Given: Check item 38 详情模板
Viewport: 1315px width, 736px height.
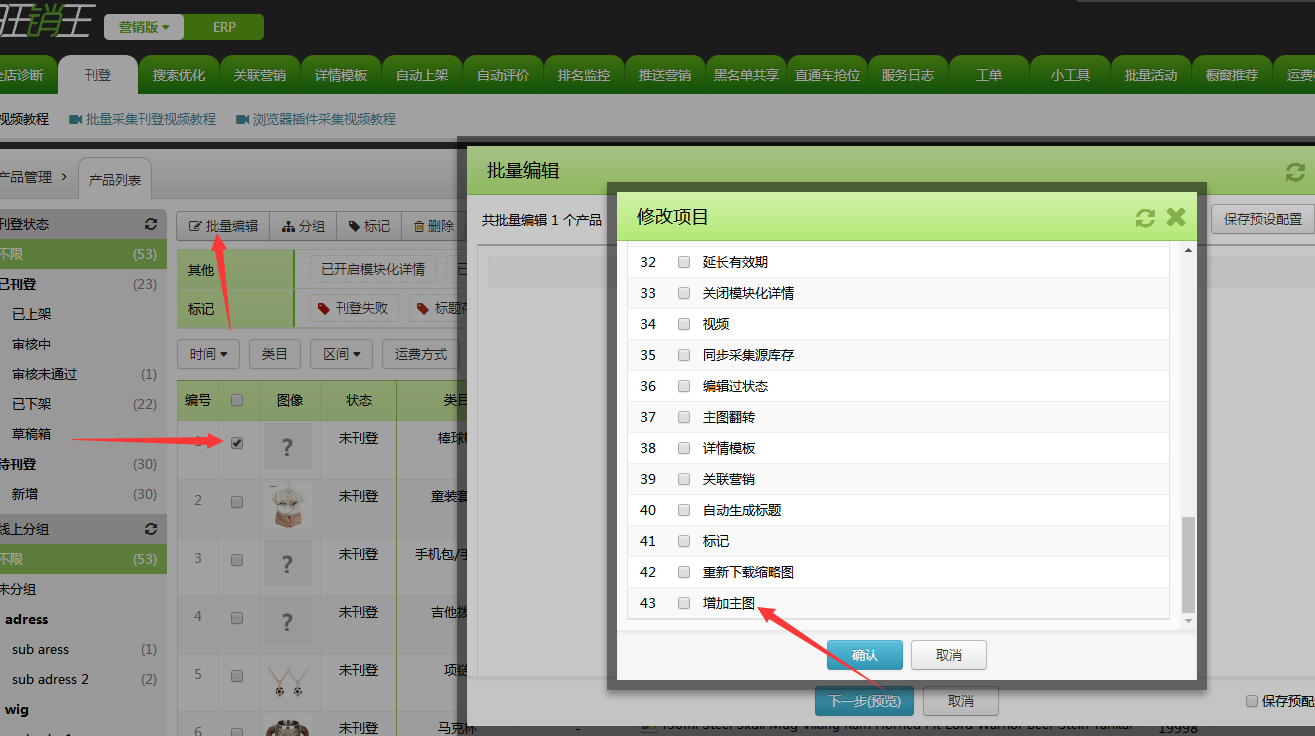Looking at the screenshot, I should coord(684,448).
